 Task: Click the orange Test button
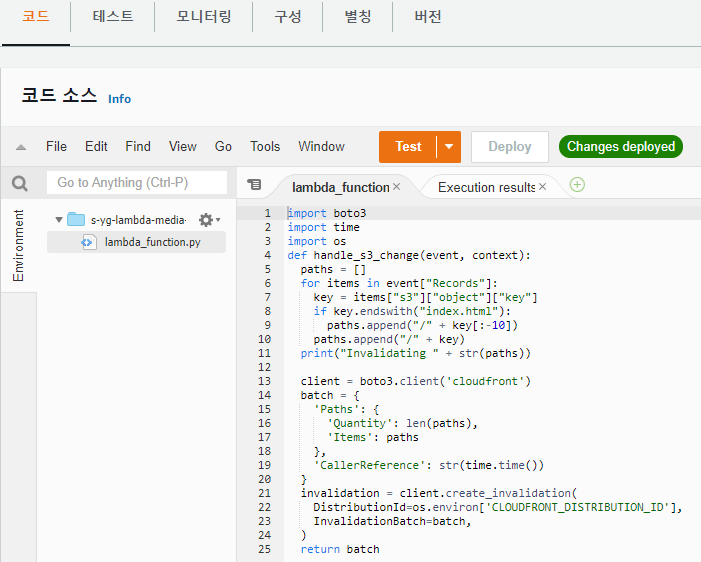point(408,147)
